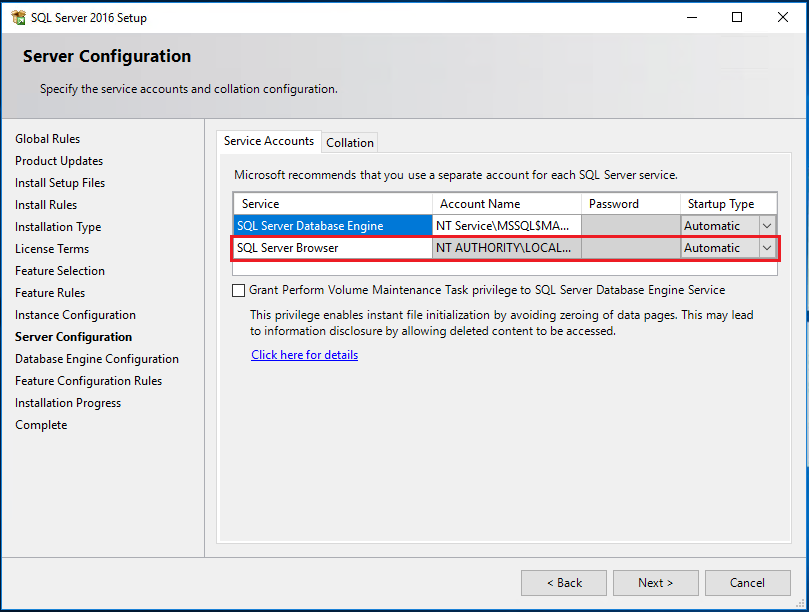Enable Grant Perform Volume Maintenance Task checkbox
Viewport: 809px width, 612px height.
pyautogui.click(x=238, y=290)
